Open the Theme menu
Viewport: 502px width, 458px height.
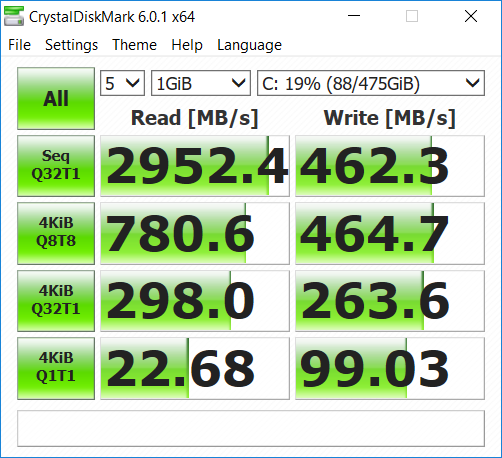click(134, 45)
